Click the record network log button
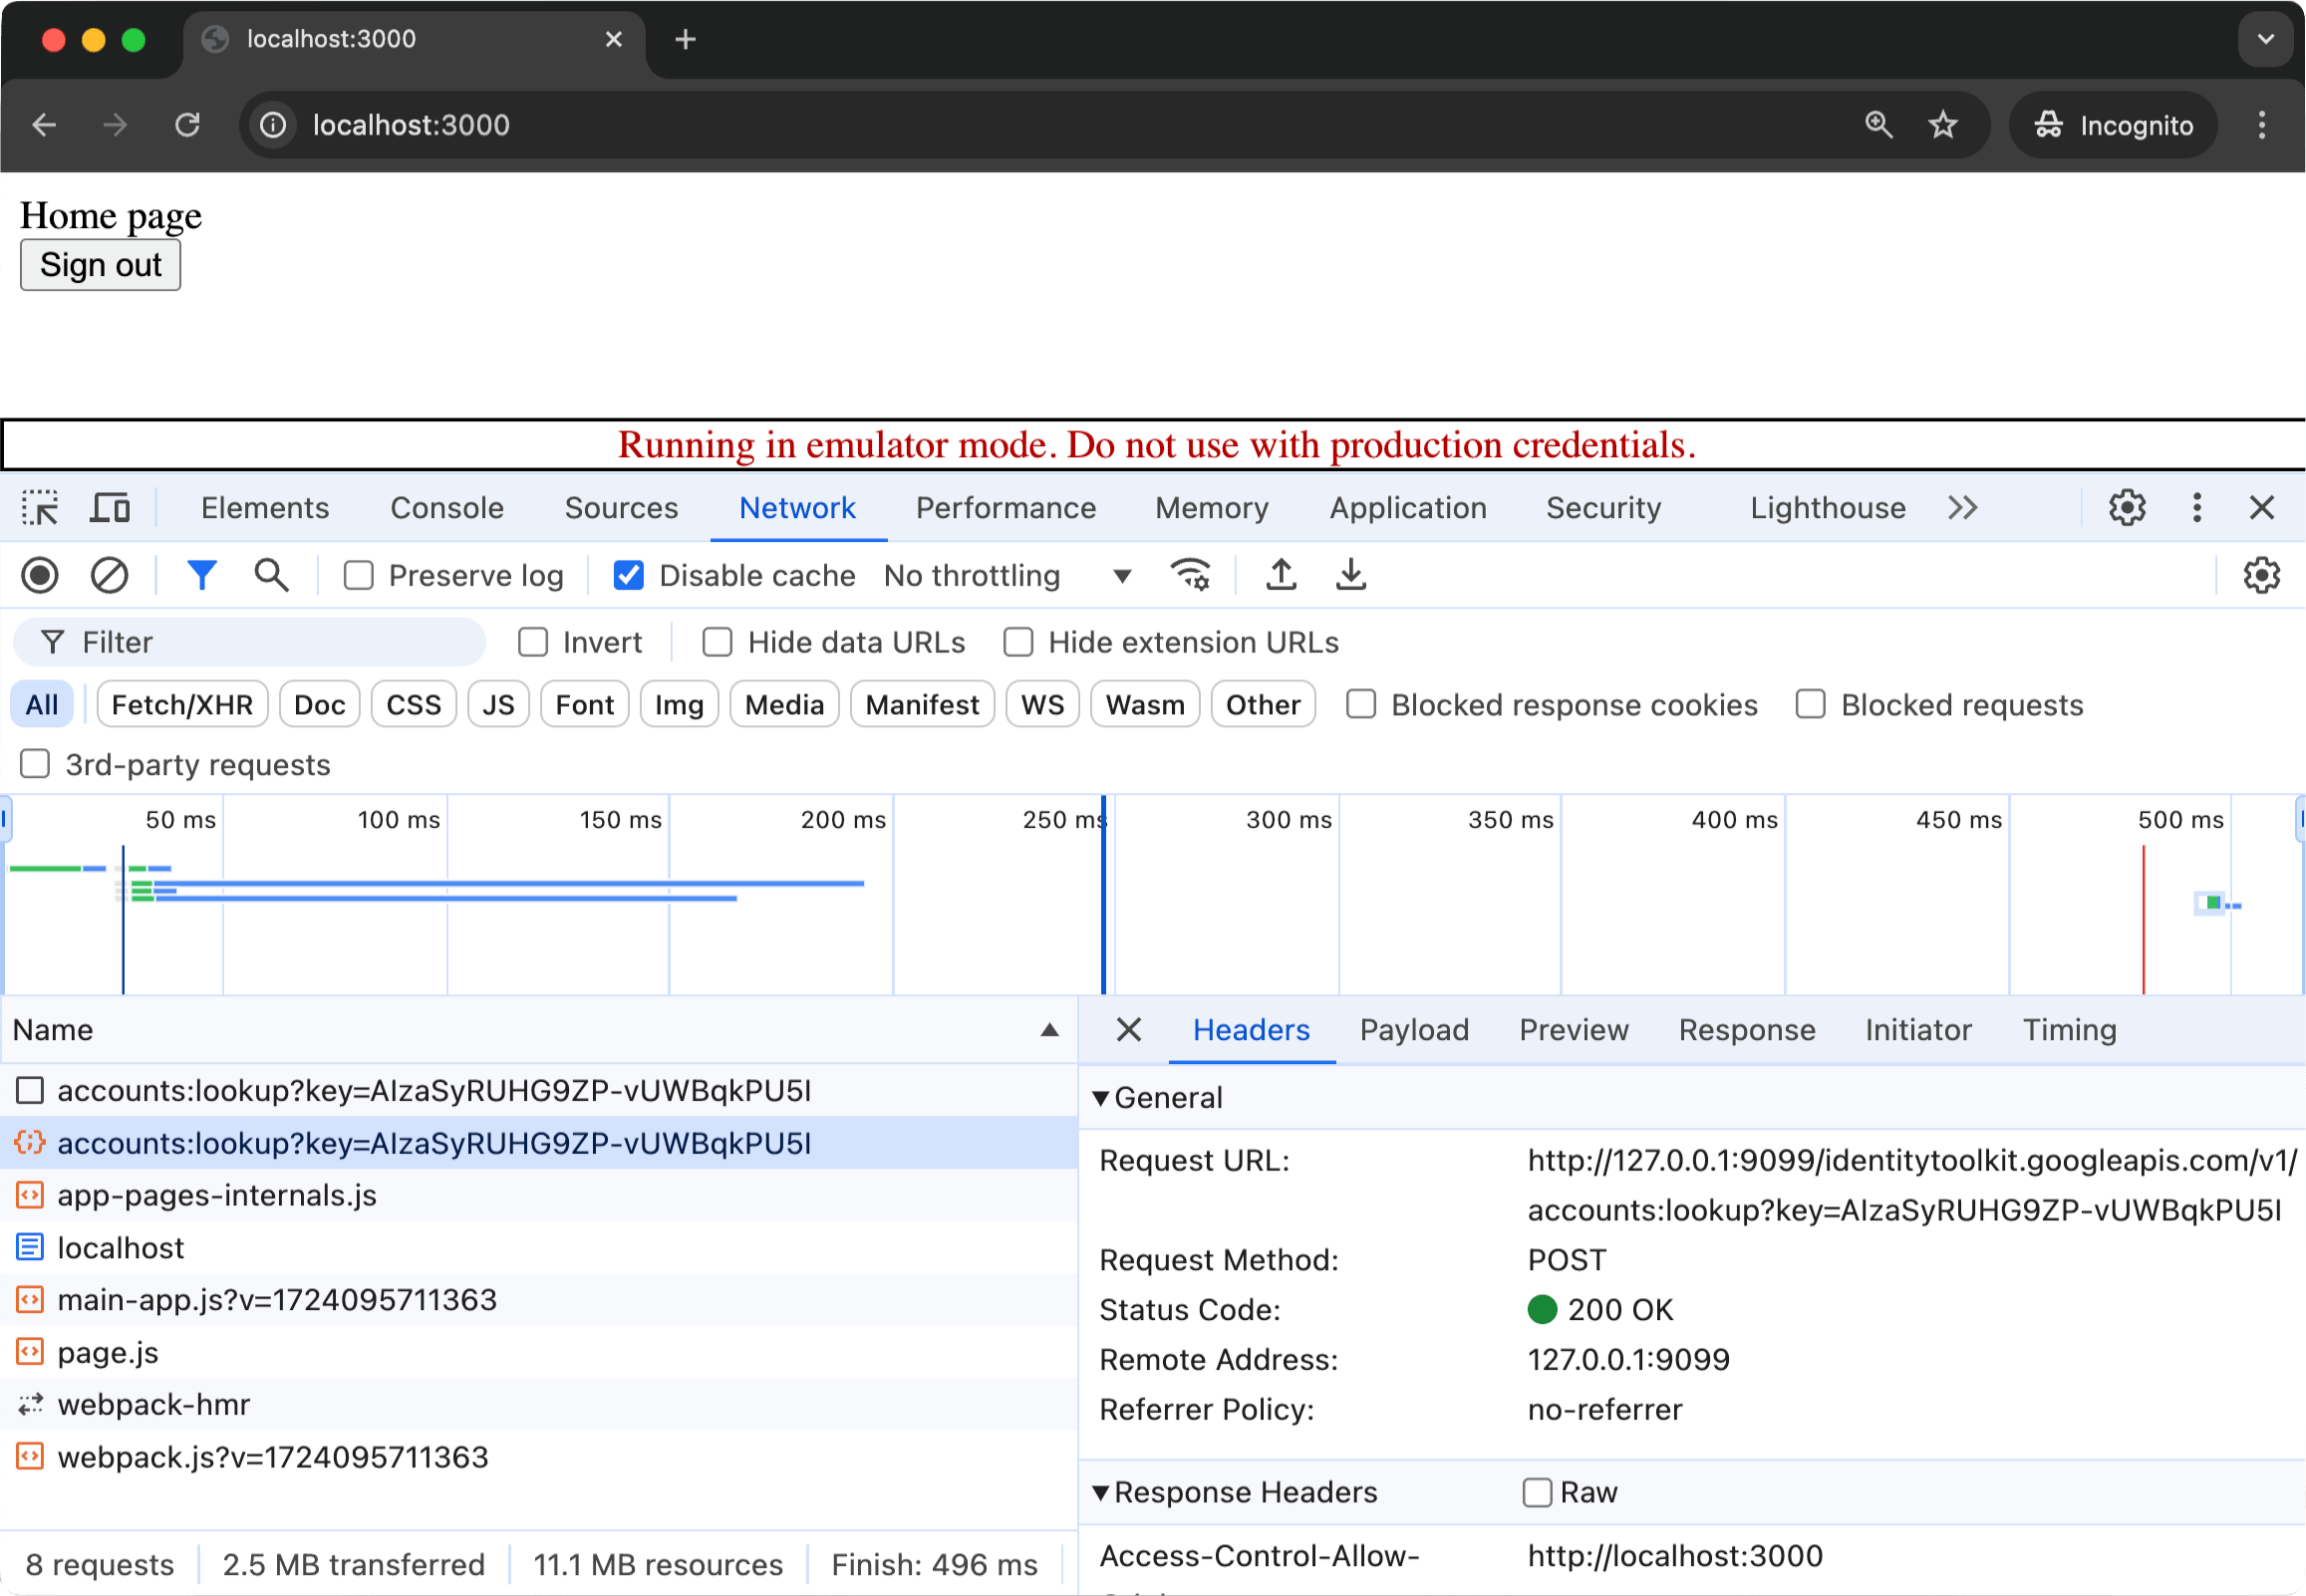The width and height of the screenshot is (2306, 1596). (40, 576)
